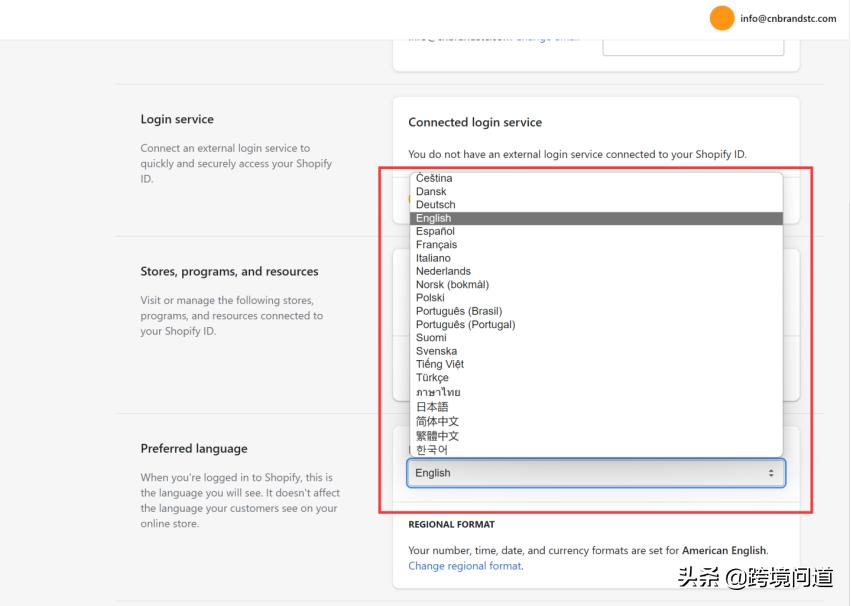The width and height of the screenshot is (851, 606).
Task: Choose Italiano as preferred language
Action: 433,258
